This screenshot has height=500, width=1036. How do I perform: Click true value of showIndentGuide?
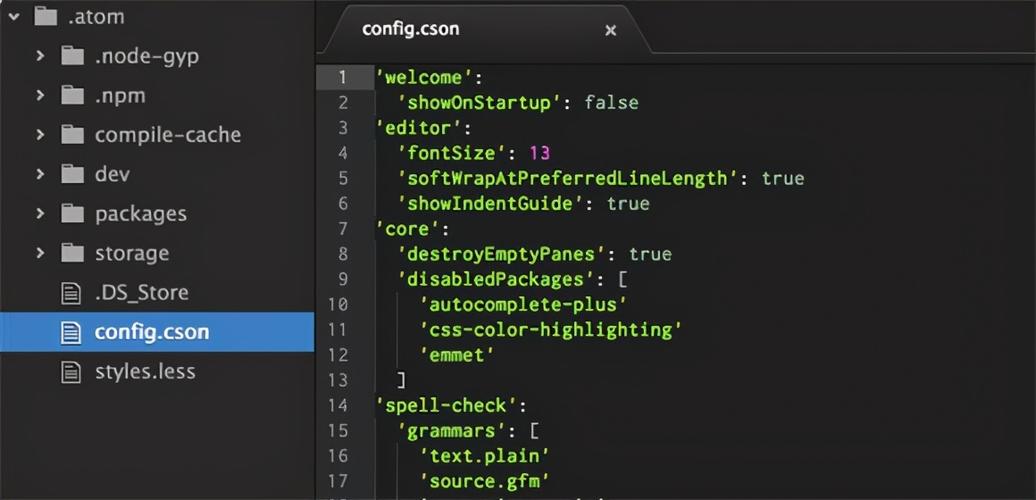(628, 204)
